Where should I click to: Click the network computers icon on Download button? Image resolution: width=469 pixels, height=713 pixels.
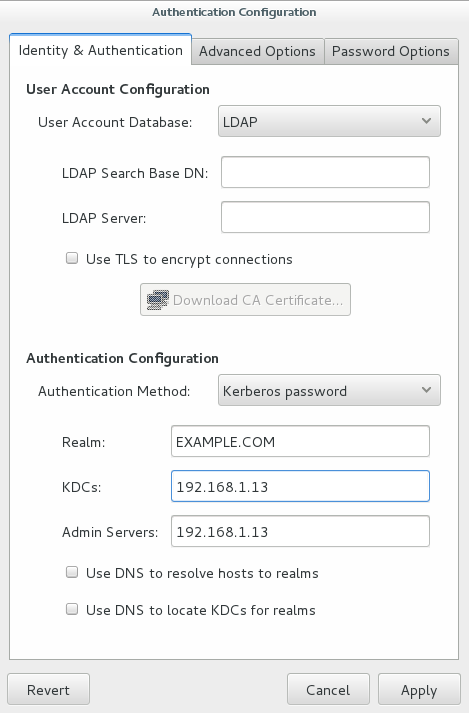pyautogui.click(x=157, y=300)
